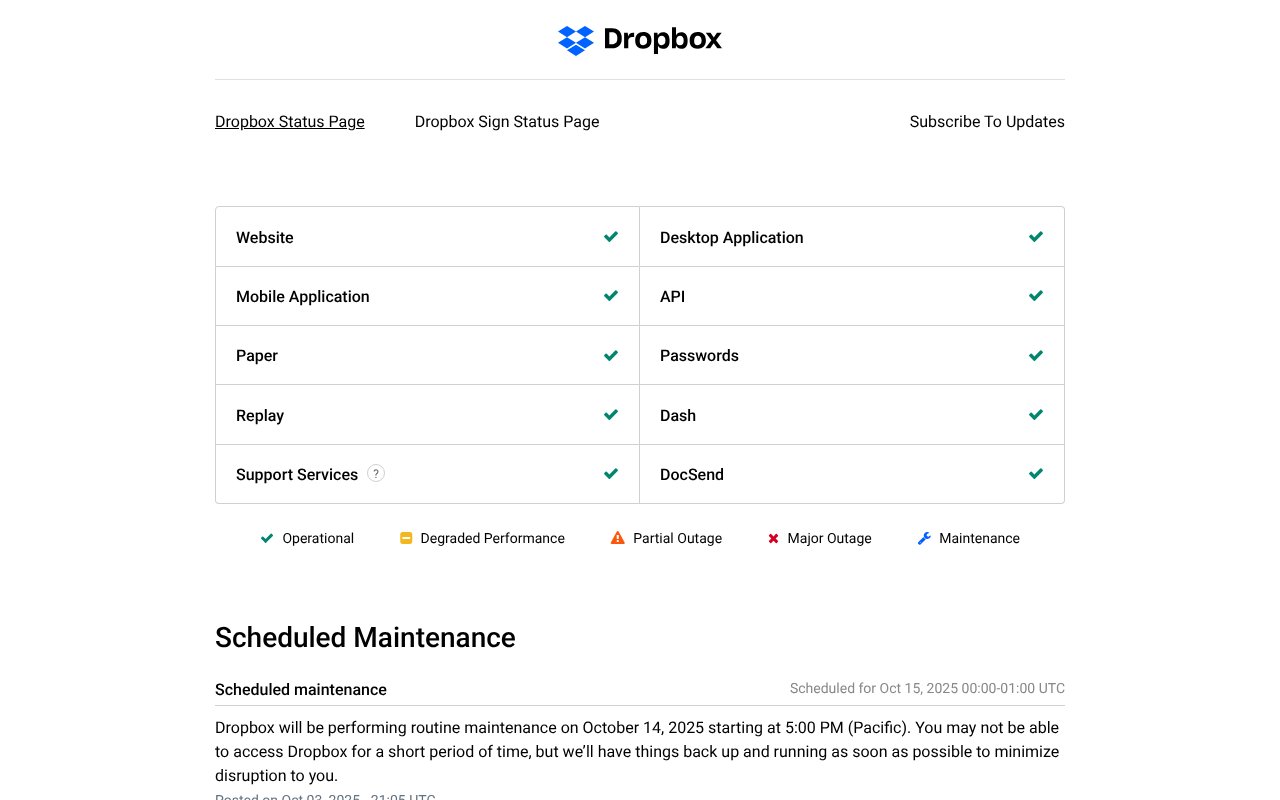Click the Website operational checkmark icon
Viewport: 1280px width, 800px height.
coord(611,237)
